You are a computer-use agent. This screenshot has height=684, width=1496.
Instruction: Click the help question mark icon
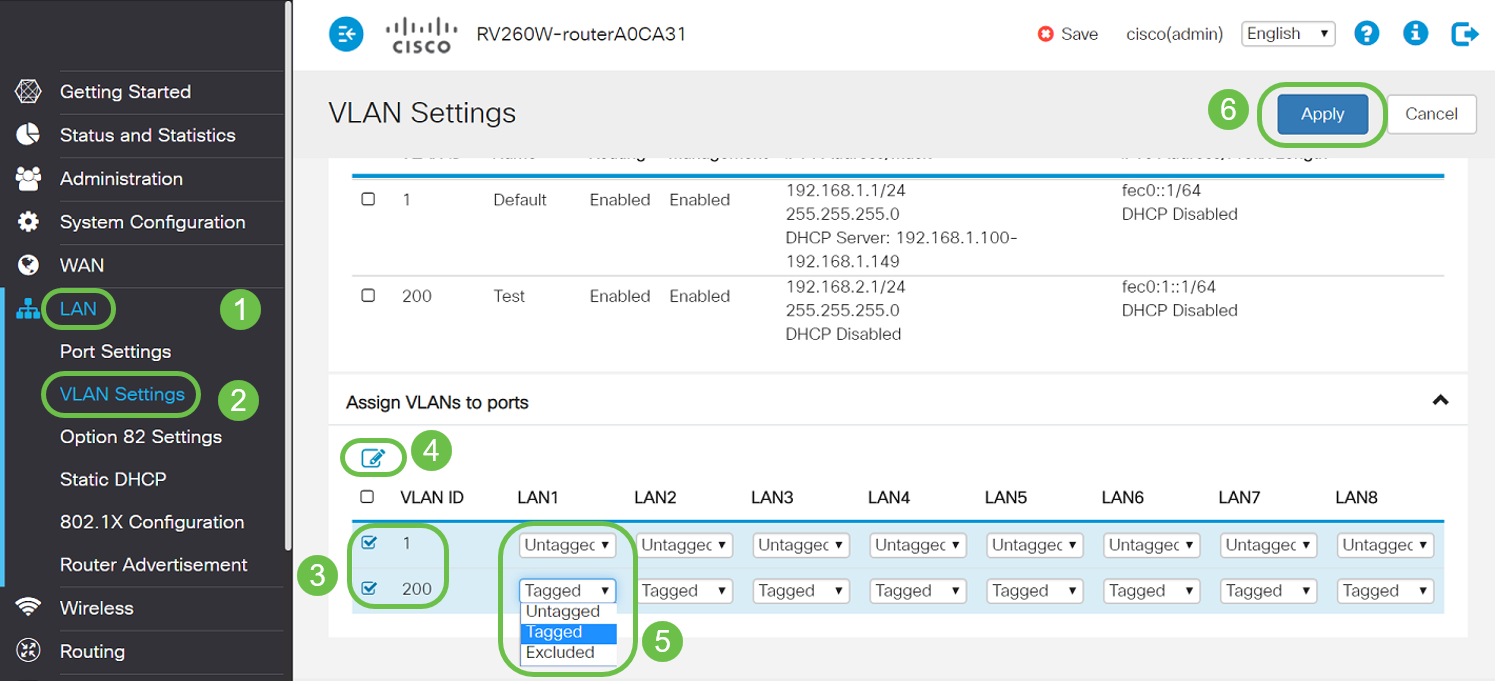(x=1367, y=33)
